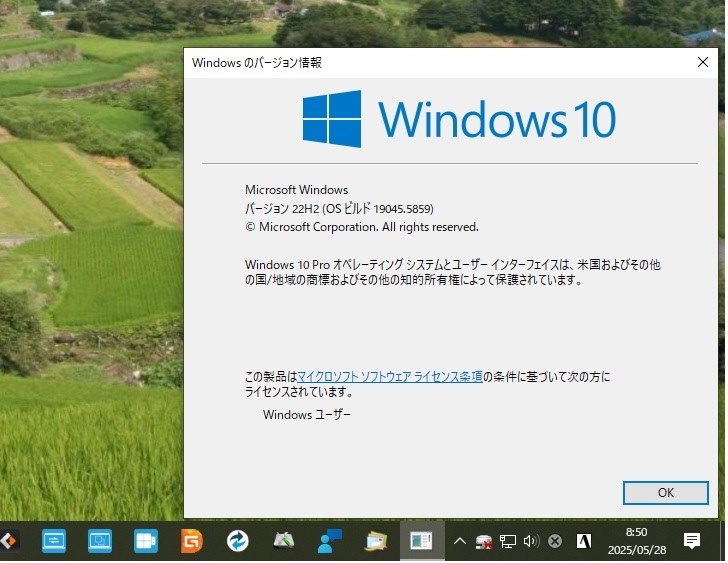Click the 'バージョン 22H2 (OS ビルド 19045.5859)' text
The height and width of the screenshot is (563, 728).
(340, 209)
